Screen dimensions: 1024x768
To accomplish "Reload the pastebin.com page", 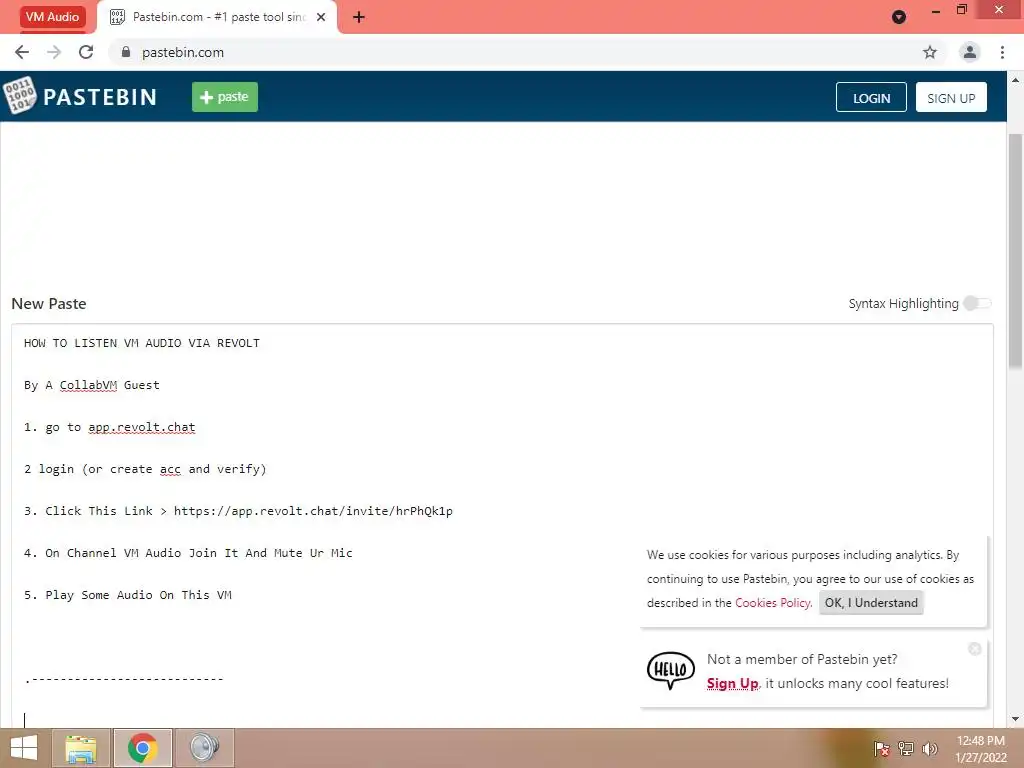I will pyautogui.click(x=86, y=52).
